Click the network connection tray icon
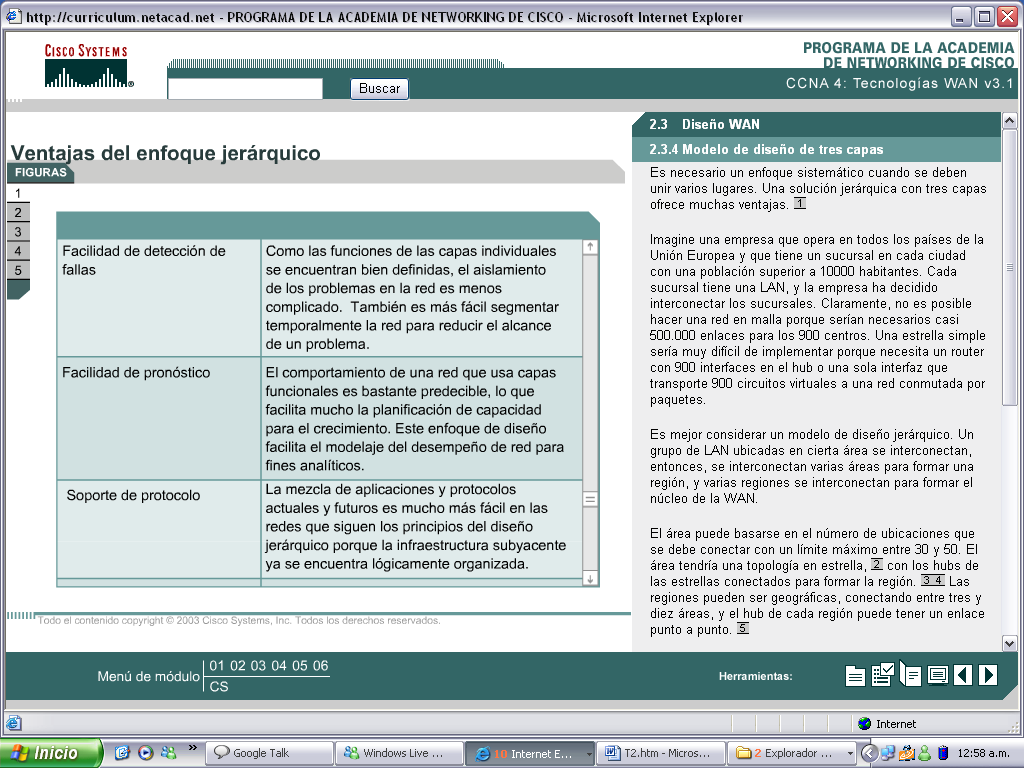This screenshot has width=1024, height=768. click(888, 753)
